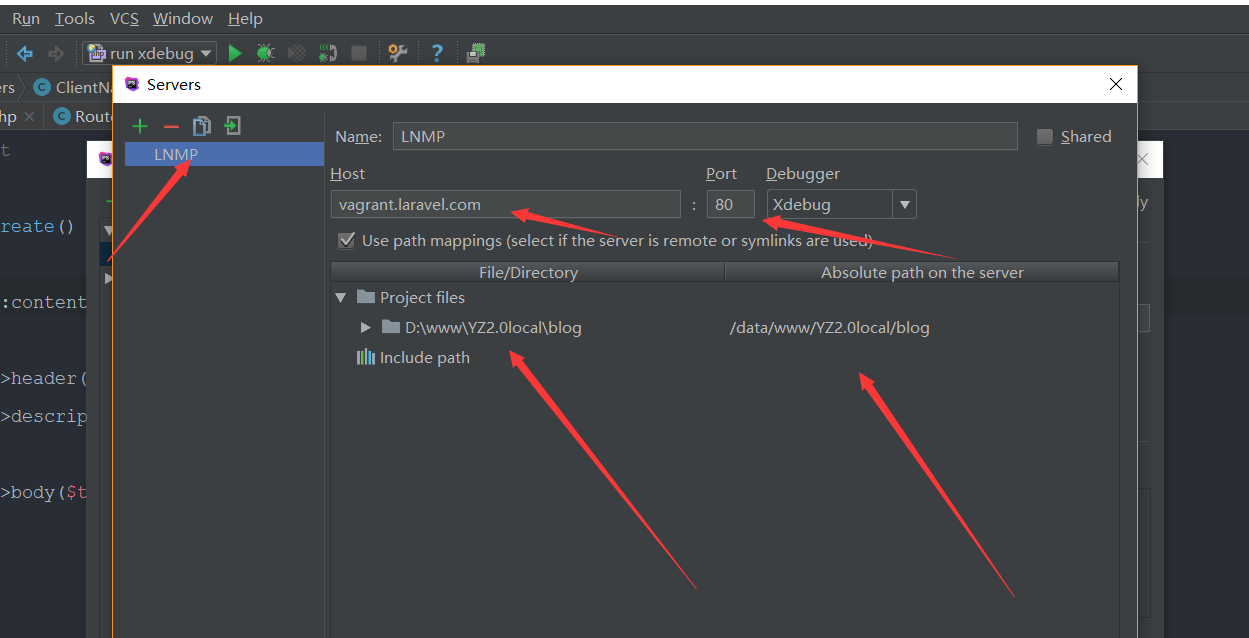Close the hp editor tab with x
1249x638 pixels.
click(x=30, y=117)
